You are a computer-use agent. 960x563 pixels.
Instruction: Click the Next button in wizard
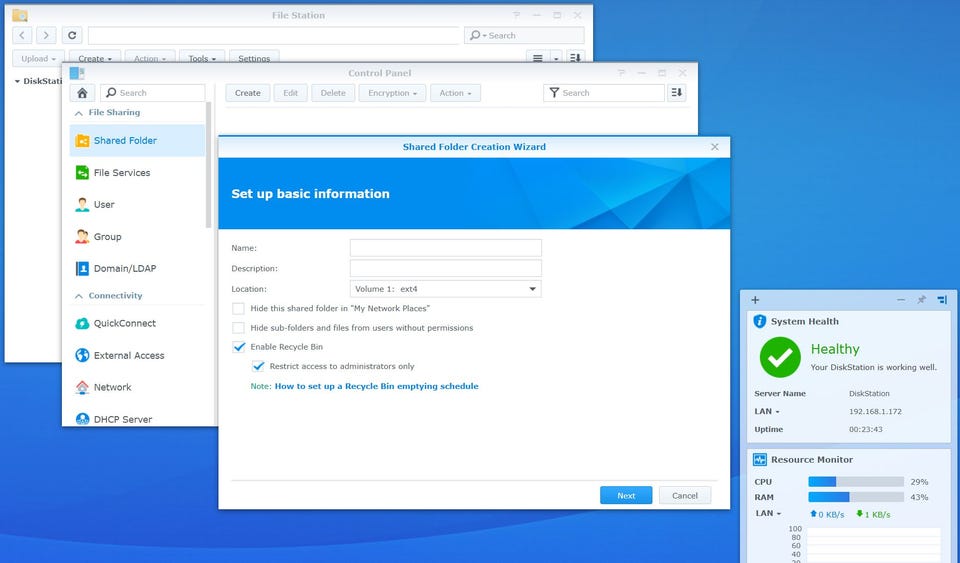pos(626,496)
